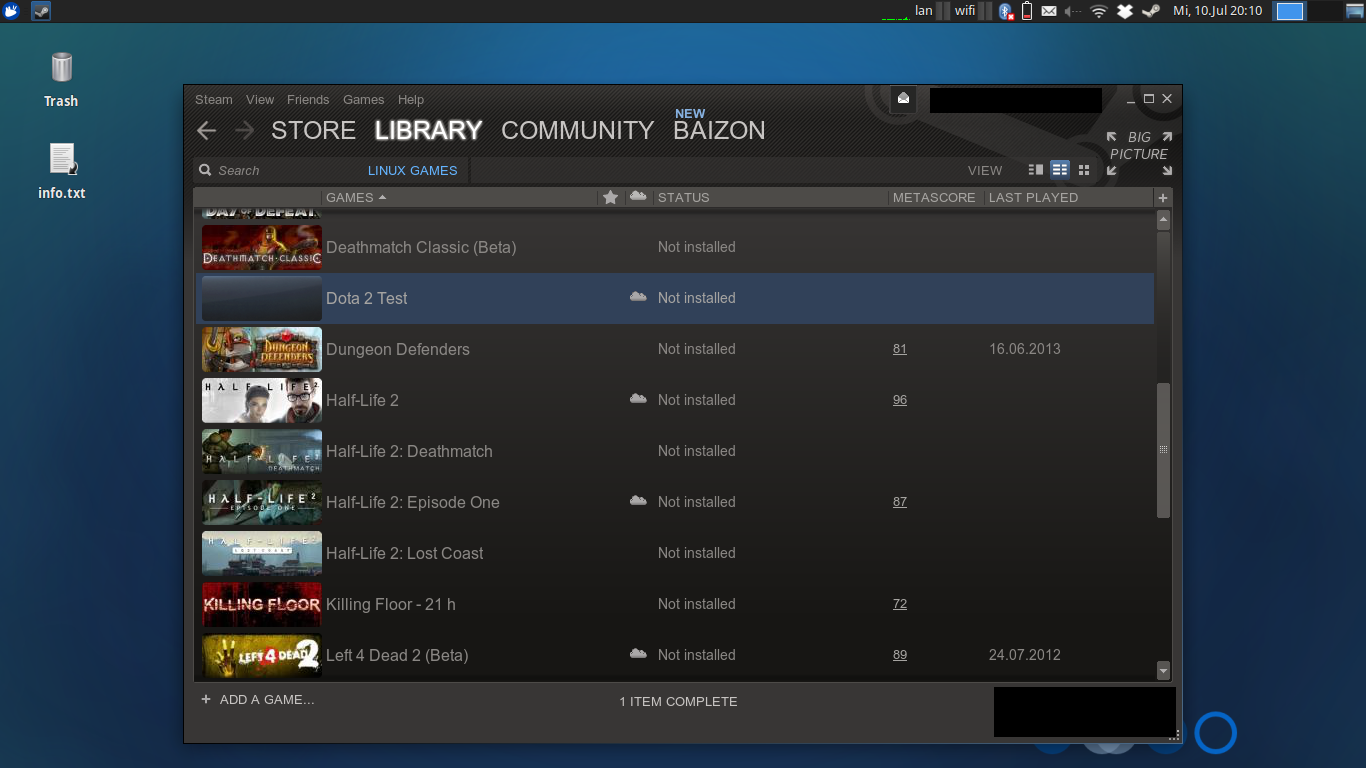Go to the COMMUNITY tab
The width and height of the screenshot is (1366, 768).
pos(577,131)
